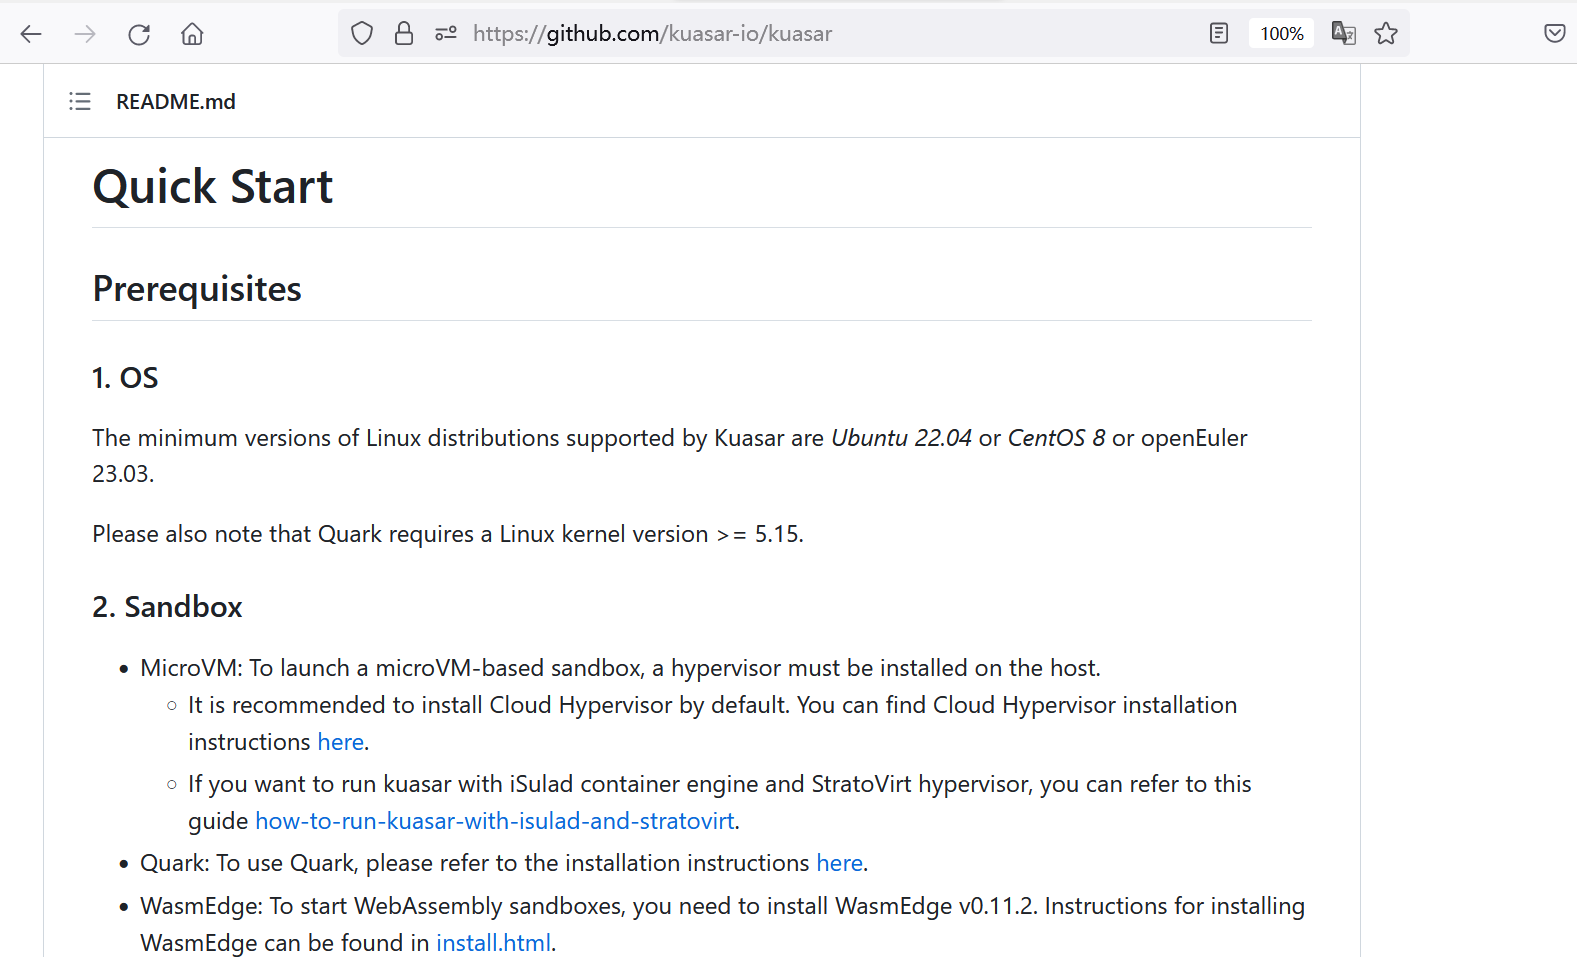Show site security padlock info
The height and width of the screenshot is (957, 1577).
[x=404, y=34]
